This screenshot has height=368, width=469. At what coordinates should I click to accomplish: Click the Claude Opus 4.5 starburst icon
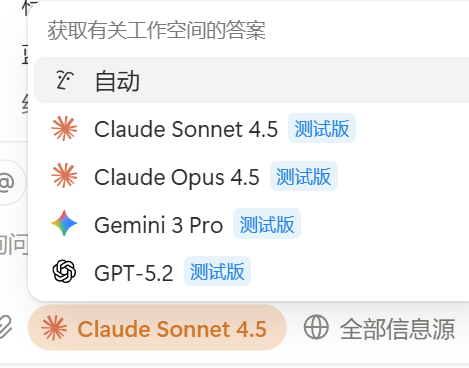64,176
